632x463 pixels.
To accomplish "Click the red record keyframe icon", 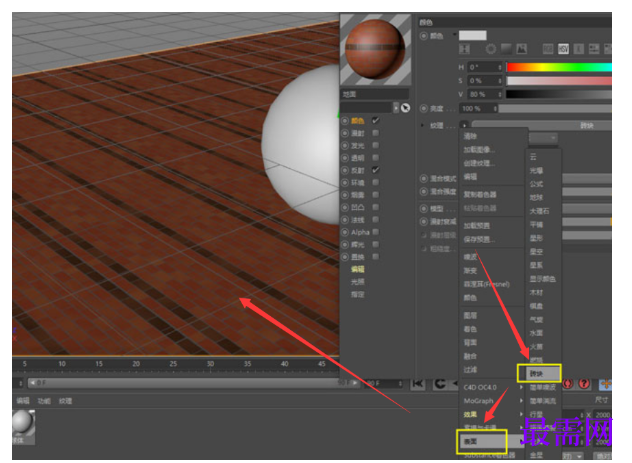I will (568, 384).
